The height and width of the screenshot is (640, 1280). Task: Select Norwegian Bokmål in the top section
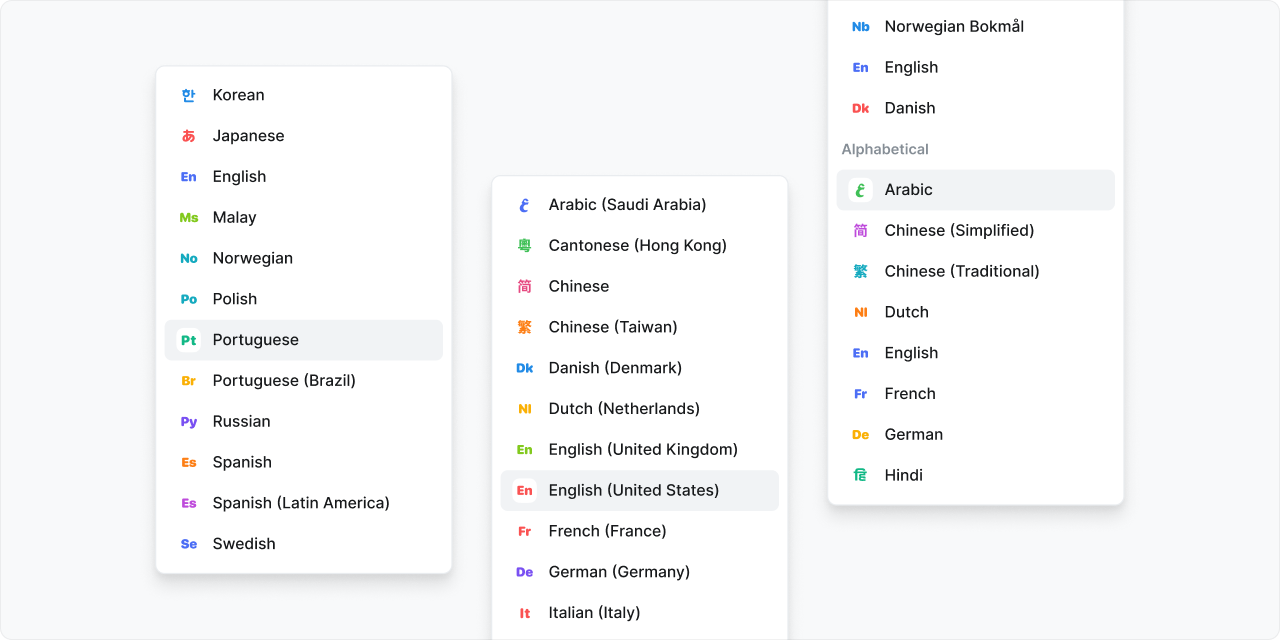[976, 27]
